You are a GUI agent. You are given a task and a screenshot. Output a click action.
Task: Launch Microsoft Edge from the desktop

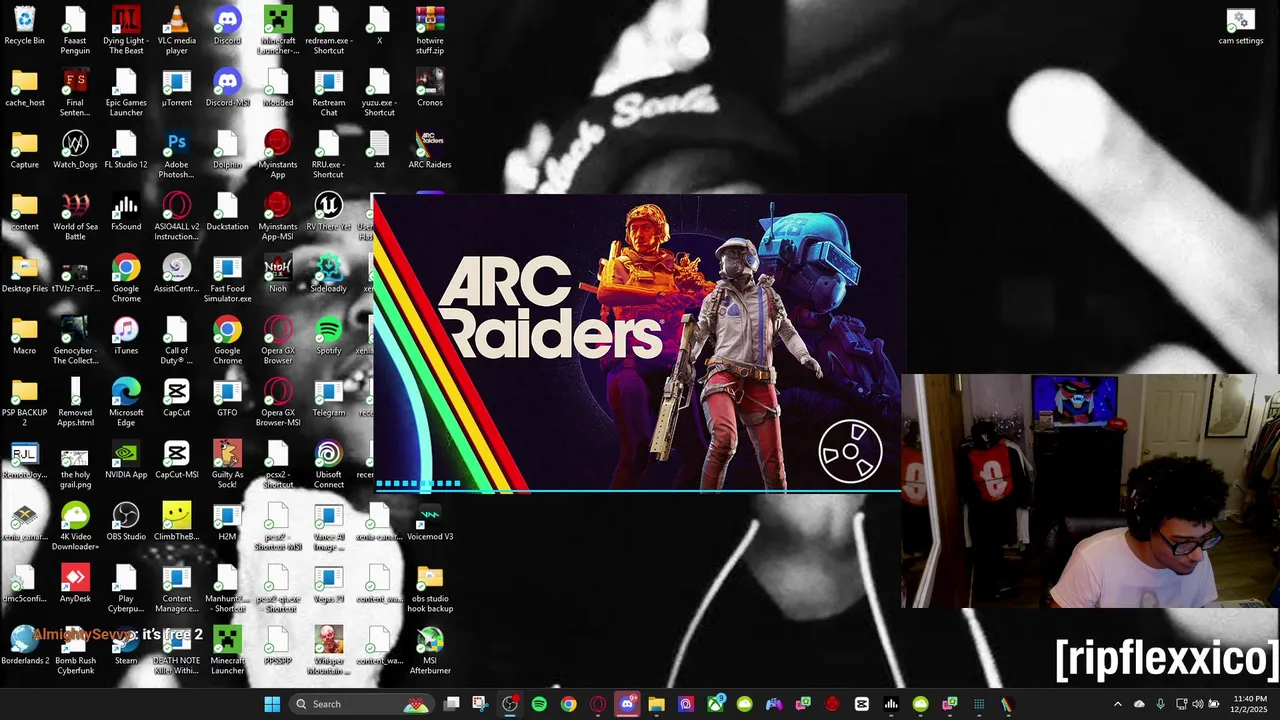126,402
